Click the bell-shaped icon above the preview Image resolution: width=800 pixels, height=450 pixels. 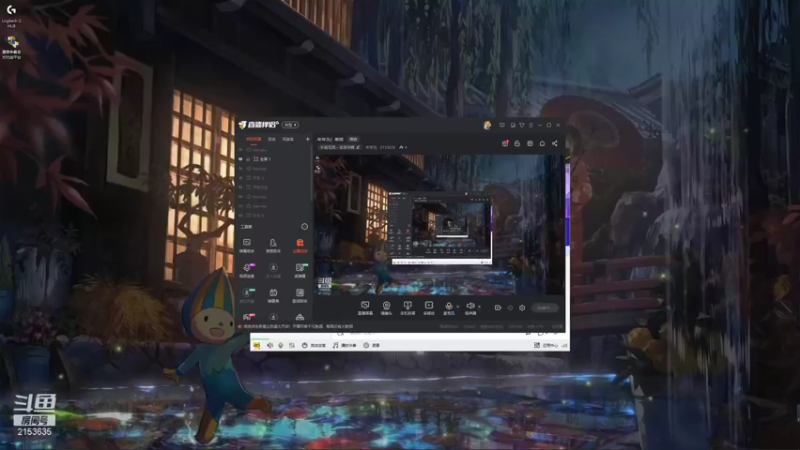click(x=542, y=143)
